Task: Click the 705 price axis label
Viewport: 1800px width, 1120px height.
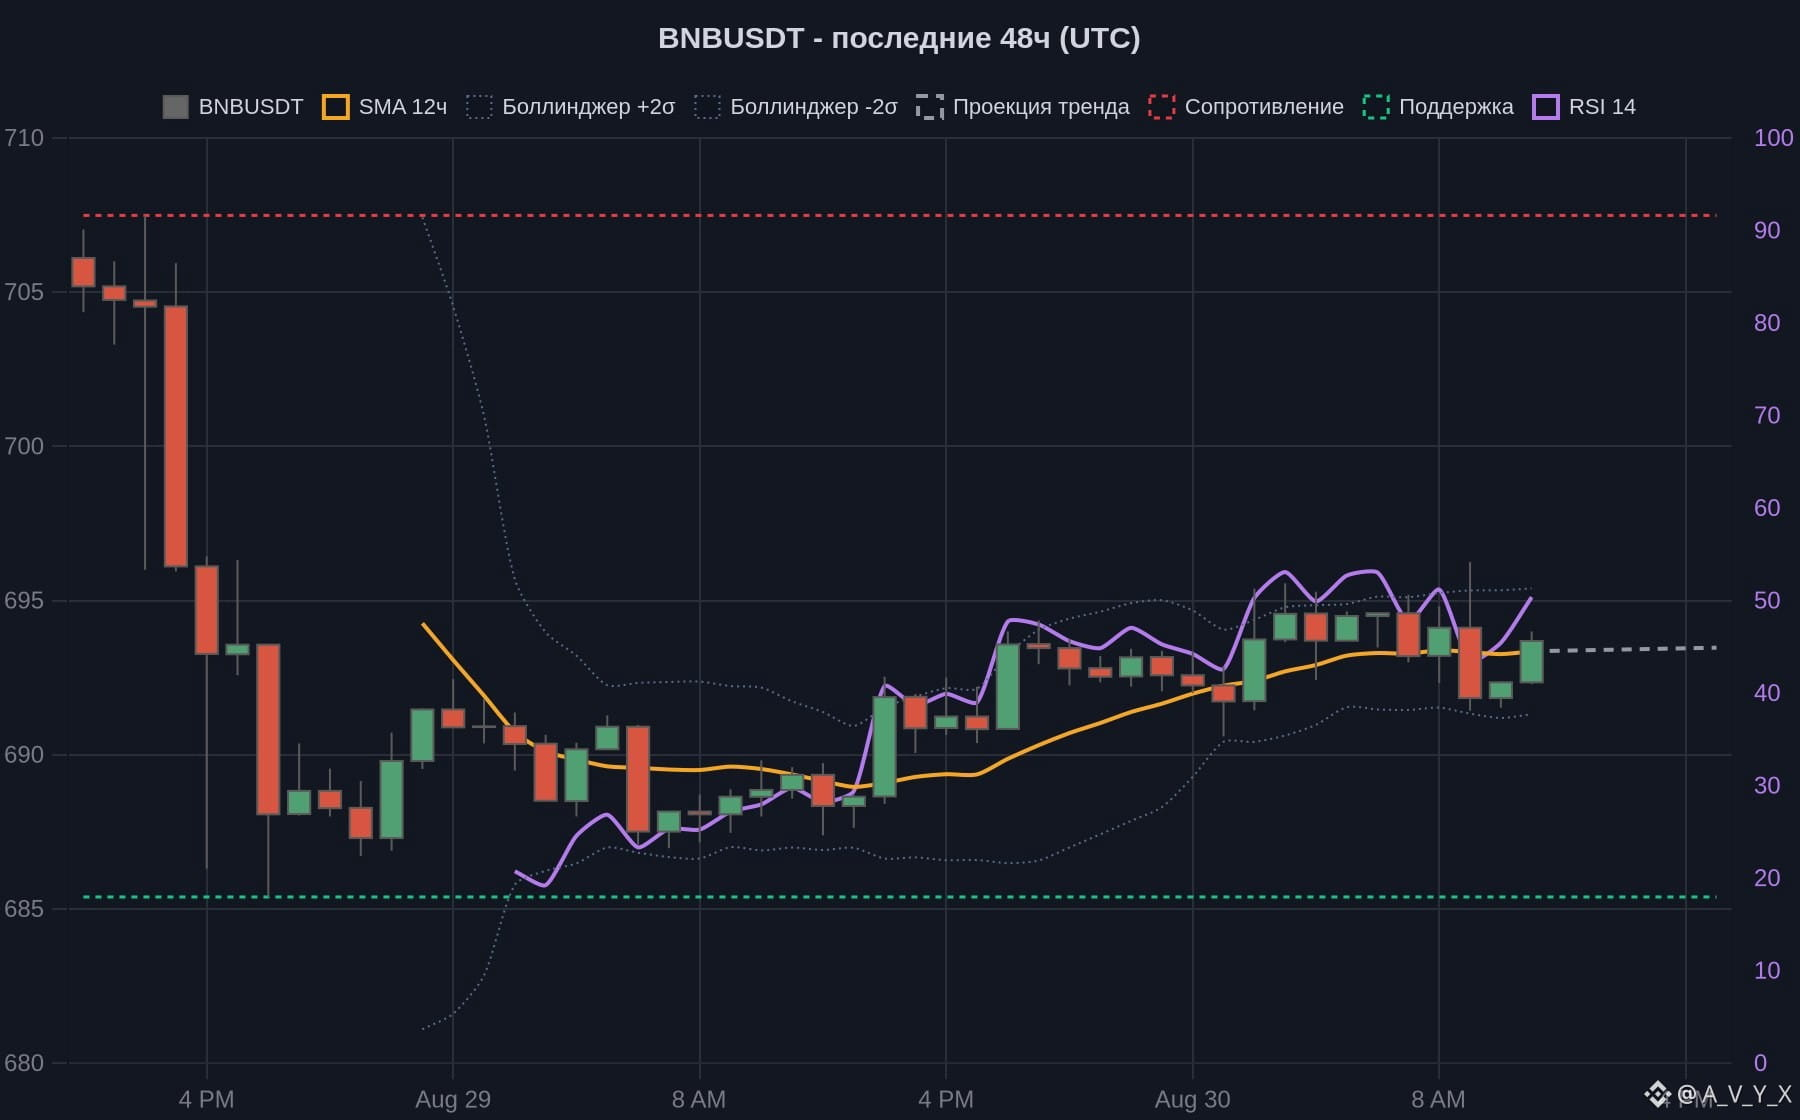Action: [x=24, y=292]
